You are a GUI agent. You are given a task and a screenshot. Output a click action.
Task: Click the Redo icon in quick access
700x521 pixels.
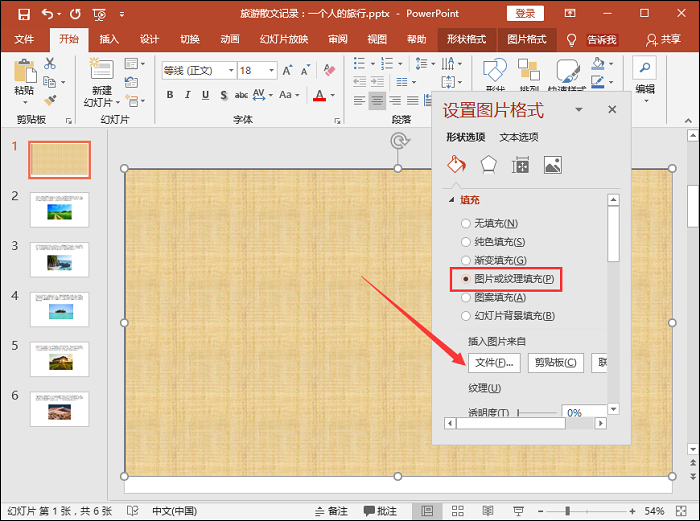(75, 14)
